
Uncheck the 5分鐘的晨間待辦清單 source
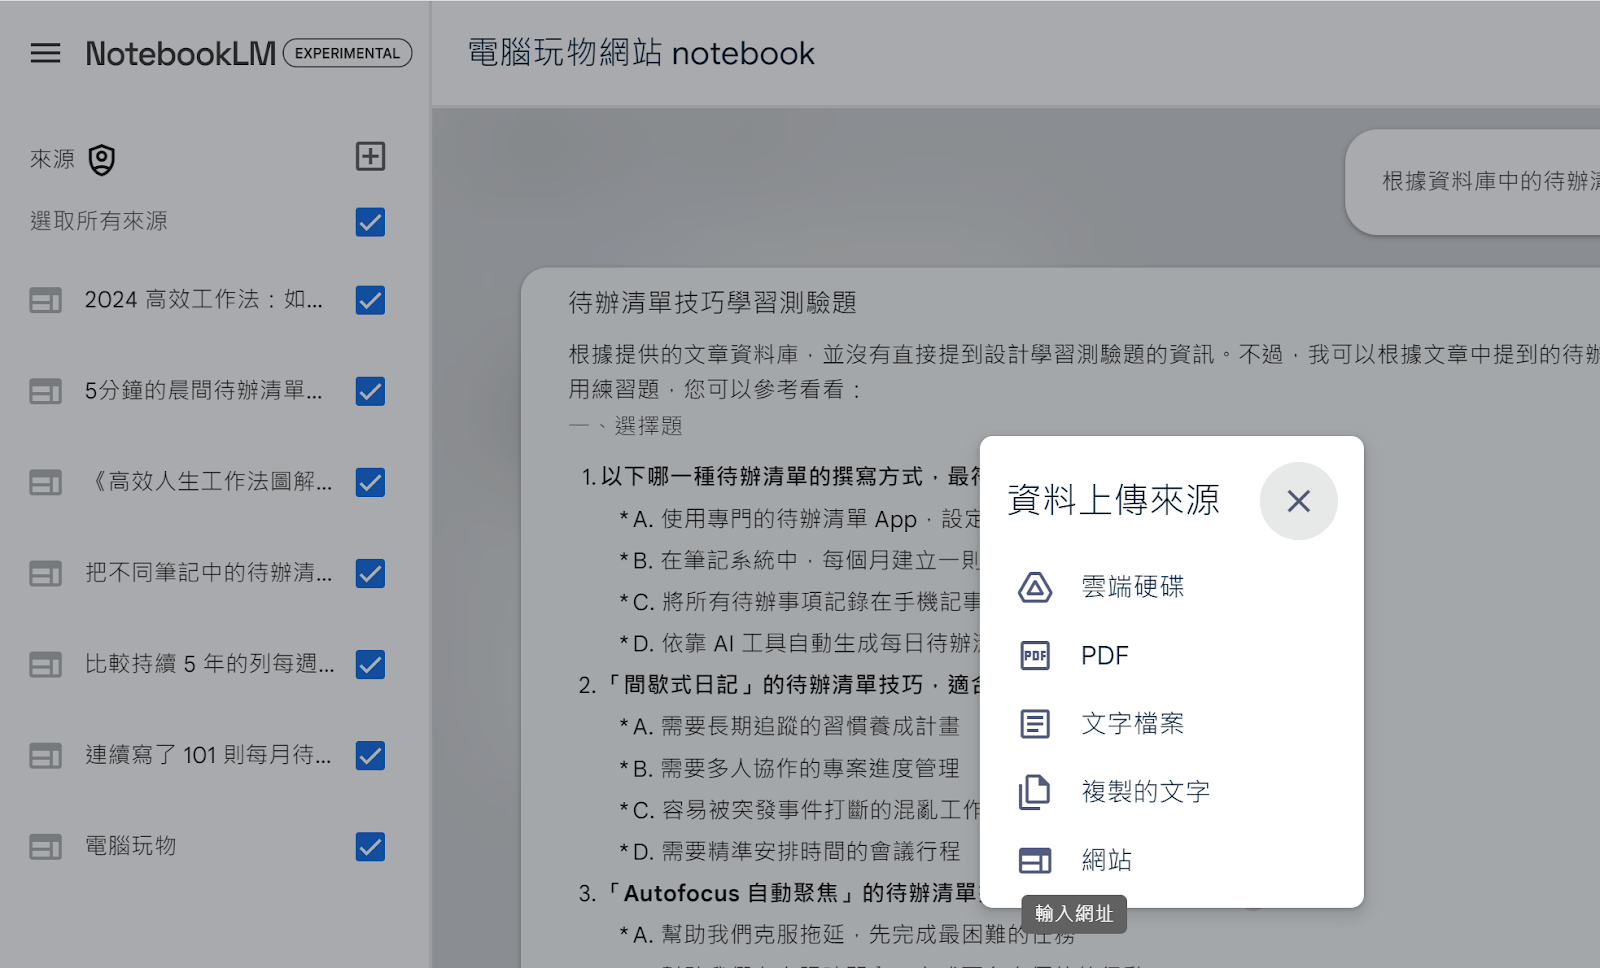pos(371,391)
